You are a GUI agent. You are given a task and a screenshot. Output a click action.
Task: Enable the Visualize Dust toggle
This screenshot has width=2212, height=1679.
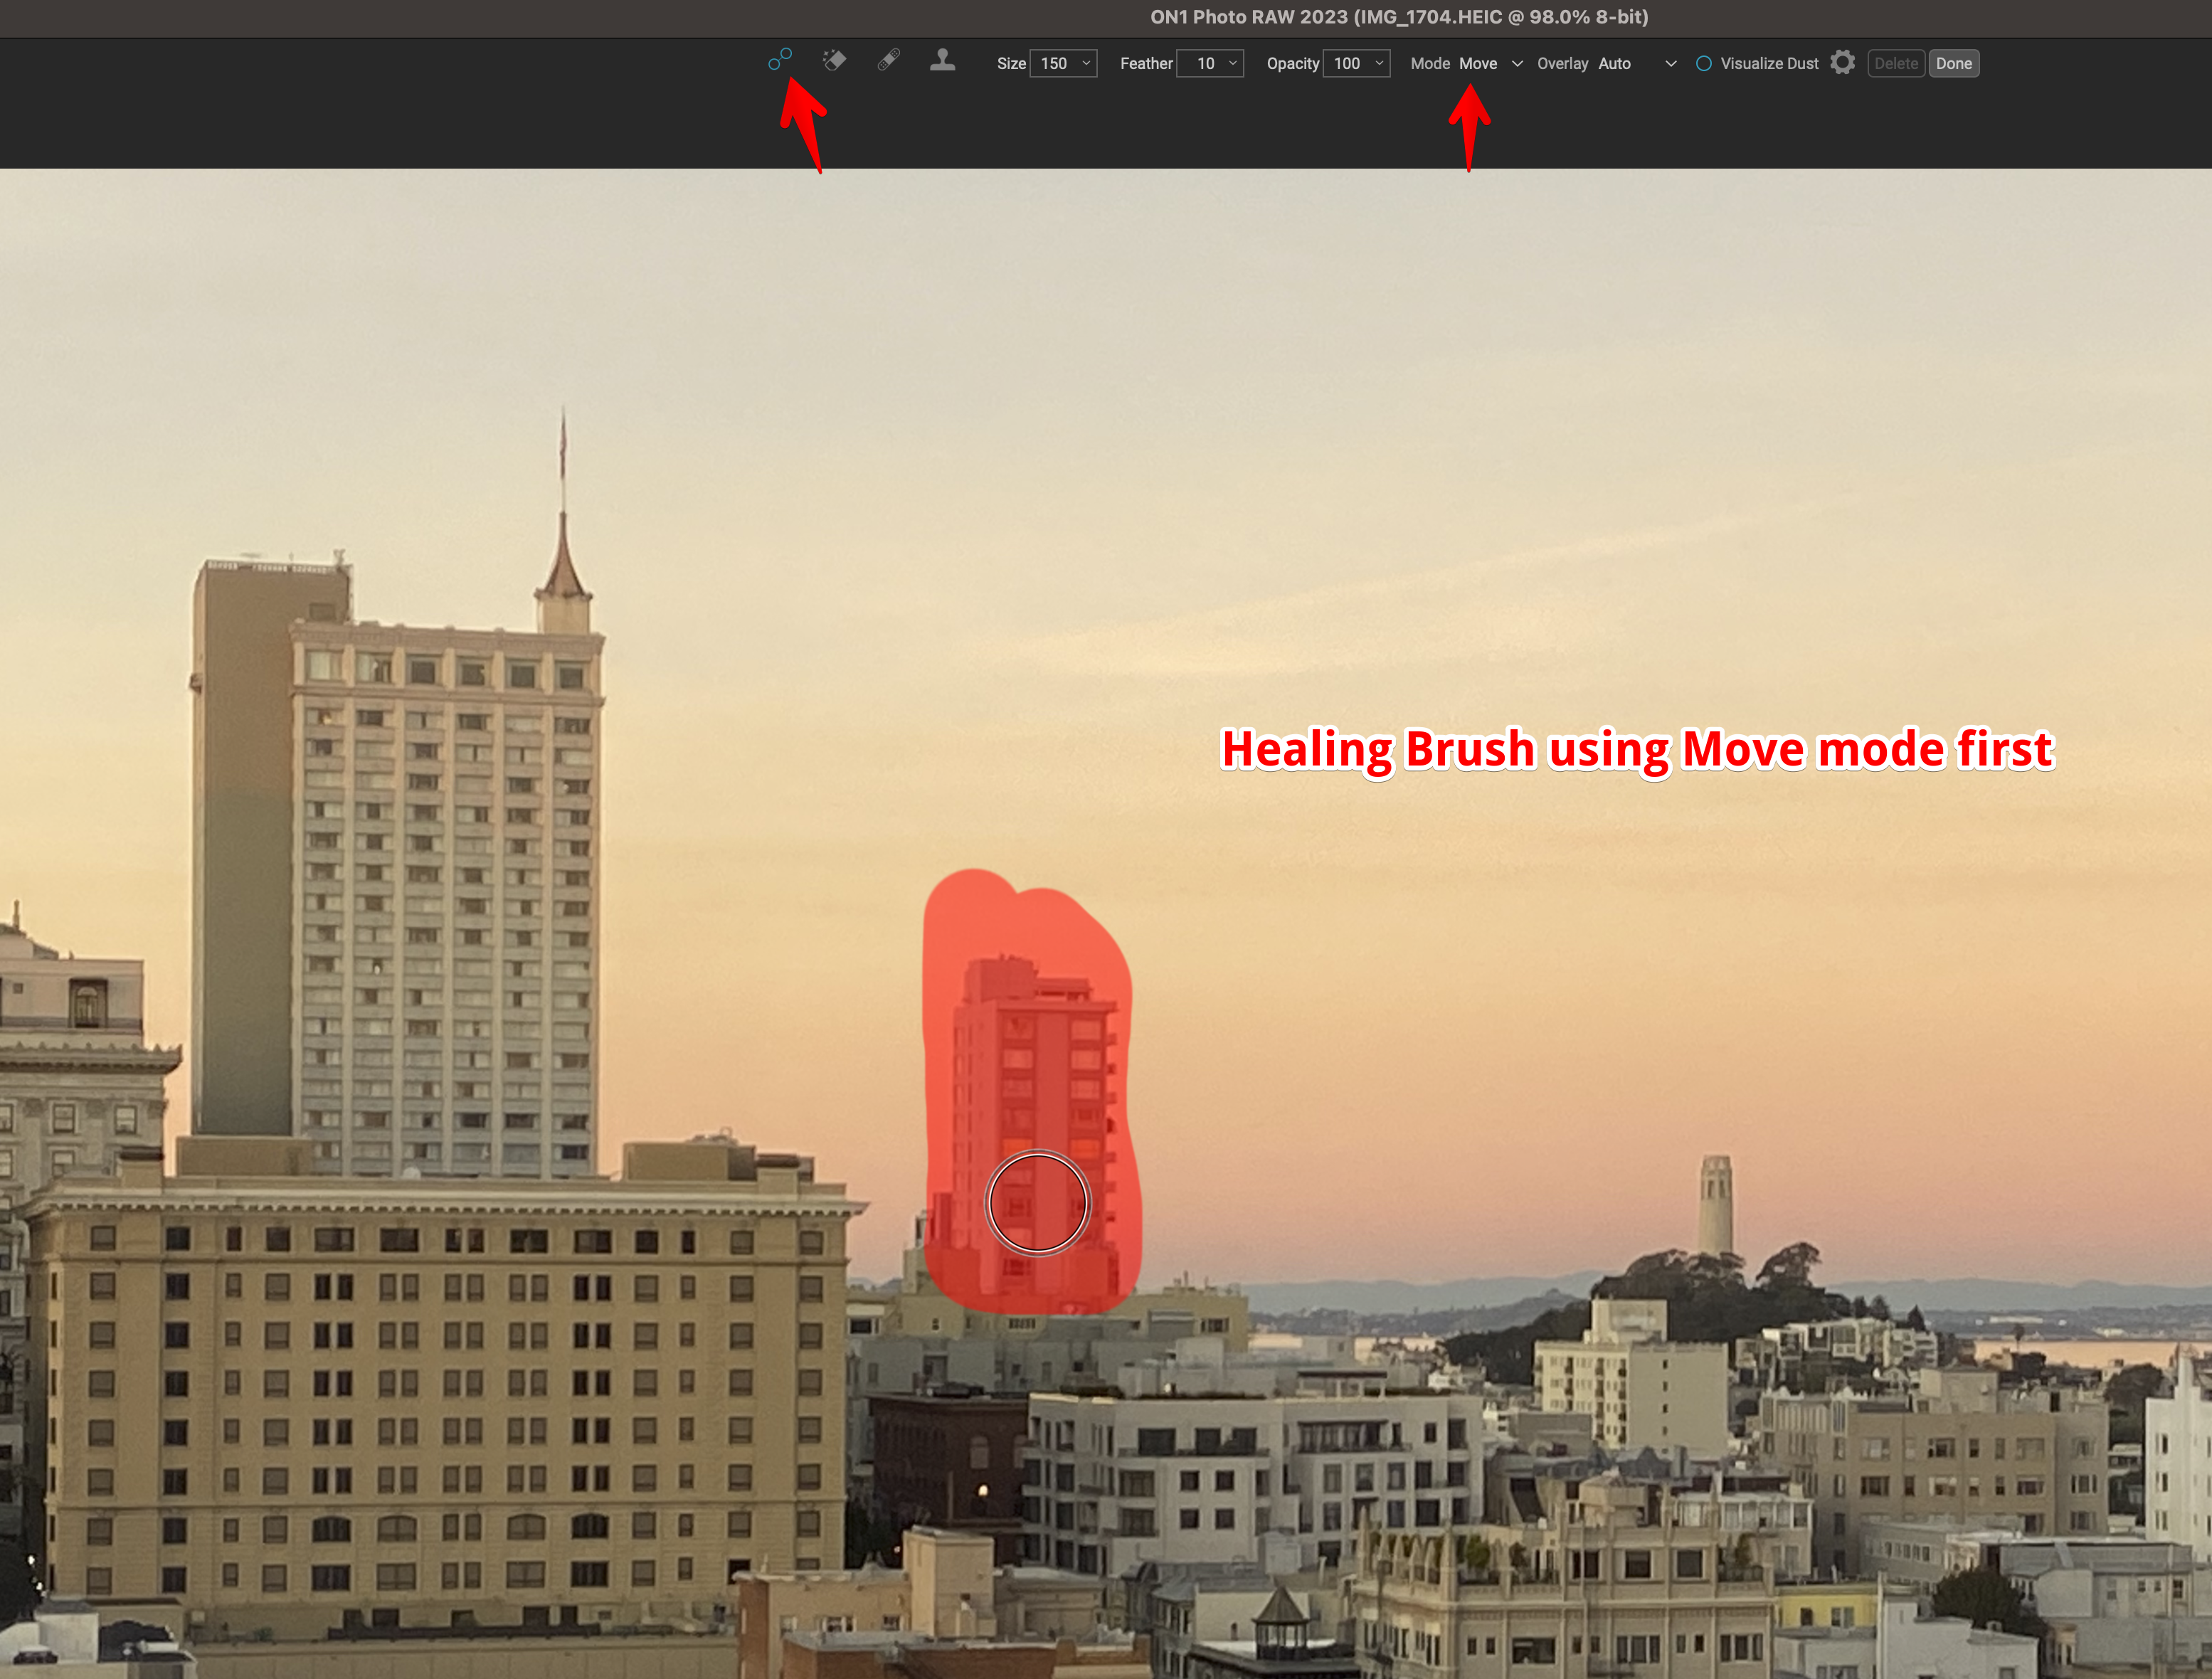pyautogui.click(x=1703, y=64)
